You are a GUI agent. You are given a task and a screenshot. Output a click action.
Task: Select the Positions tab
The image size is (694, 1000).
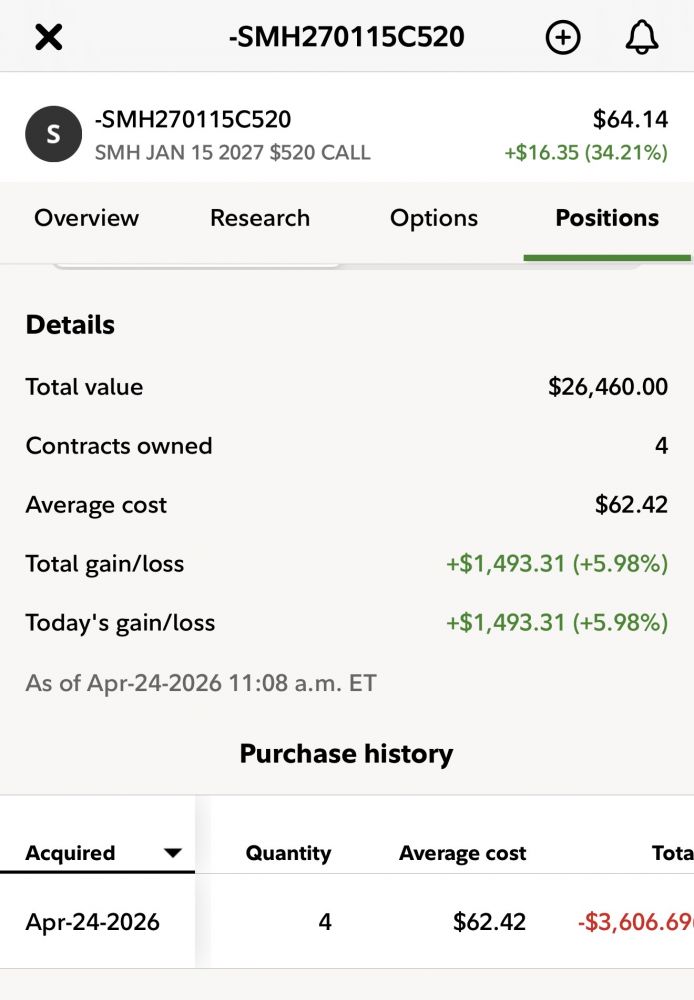coord(607,218)
